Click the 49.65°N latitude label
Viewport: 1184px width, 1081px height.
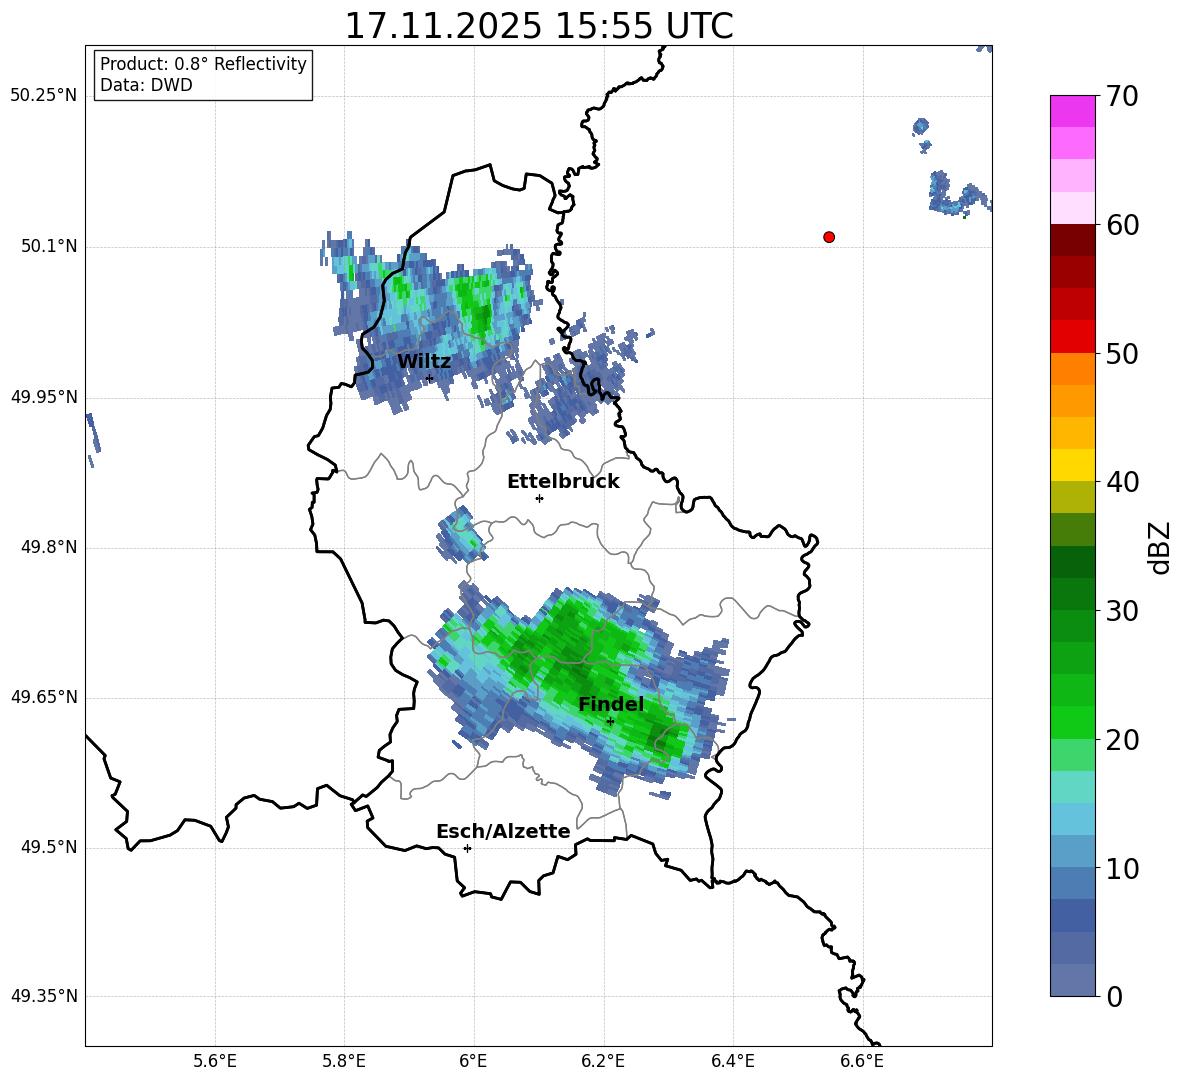(44, 697)
